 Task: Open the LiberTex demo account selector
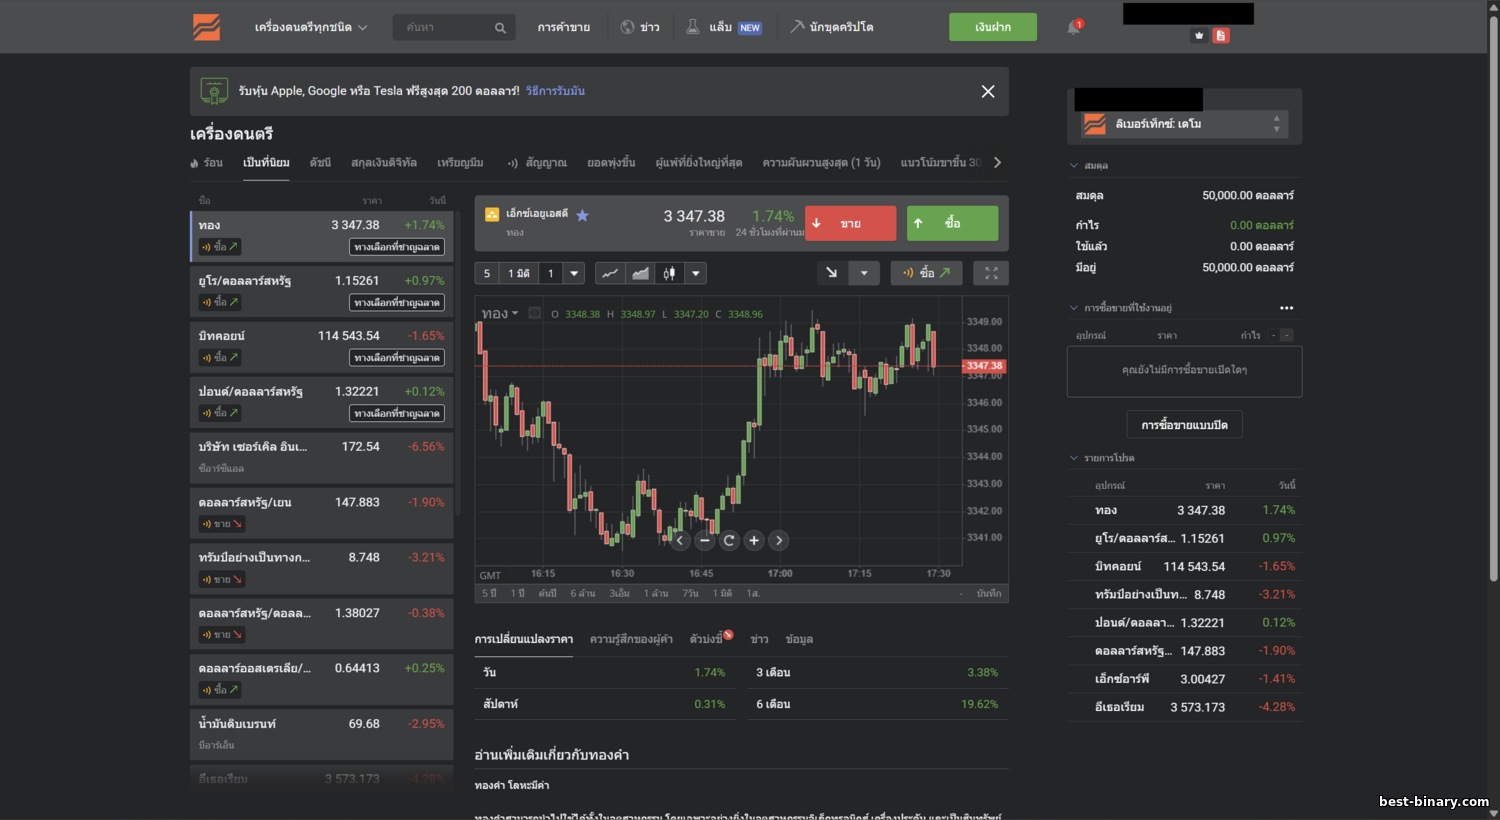[1184, 124]
